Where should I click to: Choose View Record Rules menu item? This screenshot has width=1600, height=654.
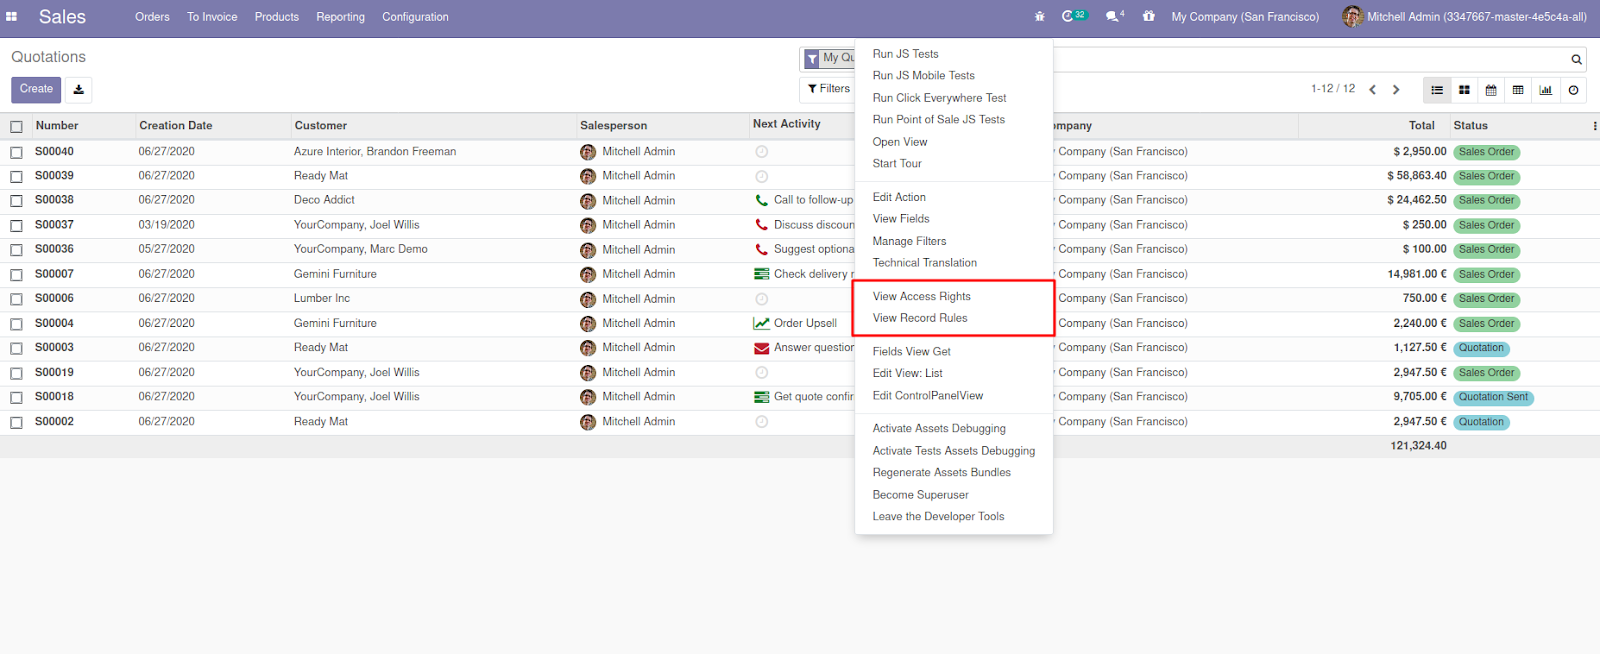pyautogui.click(x=920, y=318)
